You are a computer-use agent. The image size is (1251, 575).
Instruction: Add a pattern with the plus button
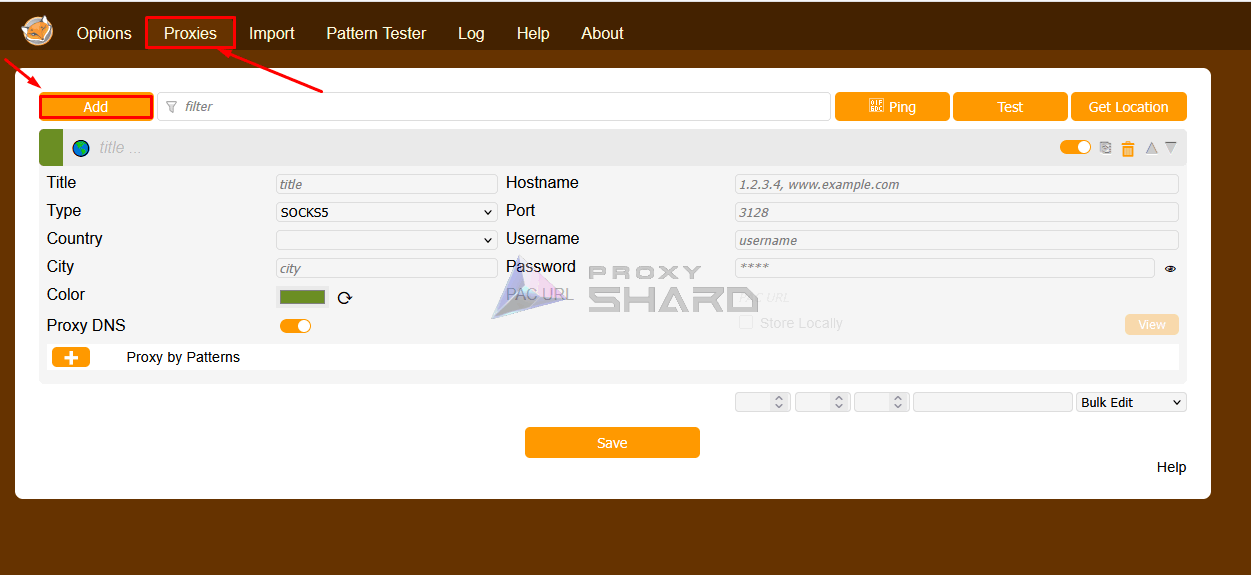tap(71, 357)
